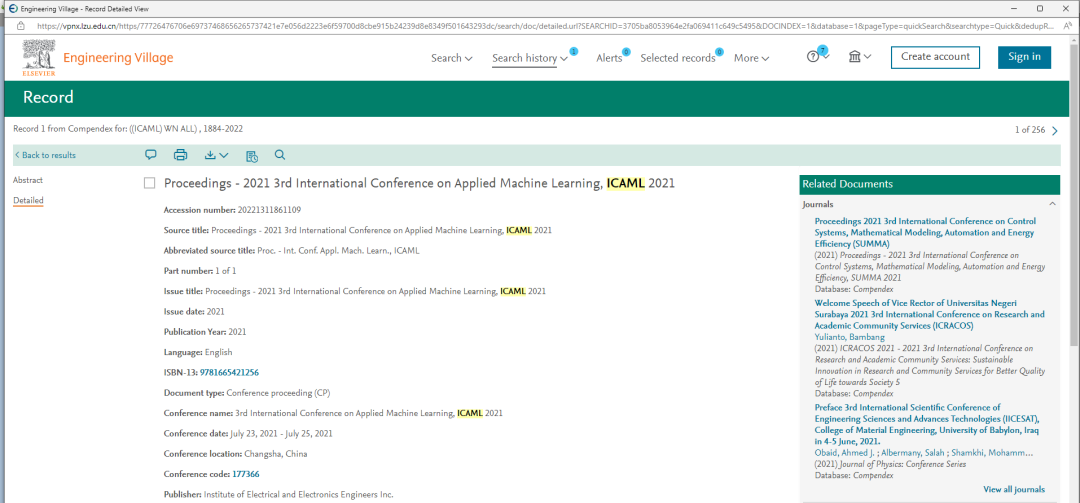The width and height of the screenshot is (1080, 503).
Task: Click the Language: English field
Action: (x=198, y=352)
